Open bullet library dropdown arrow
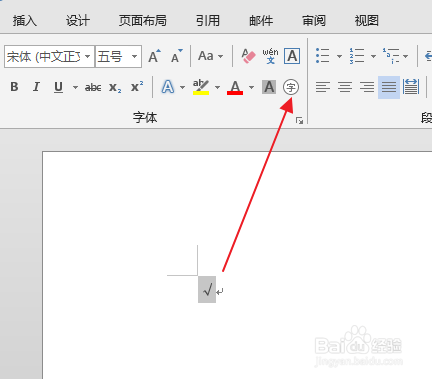Viewport: 432px width, 379px height. 339,56
